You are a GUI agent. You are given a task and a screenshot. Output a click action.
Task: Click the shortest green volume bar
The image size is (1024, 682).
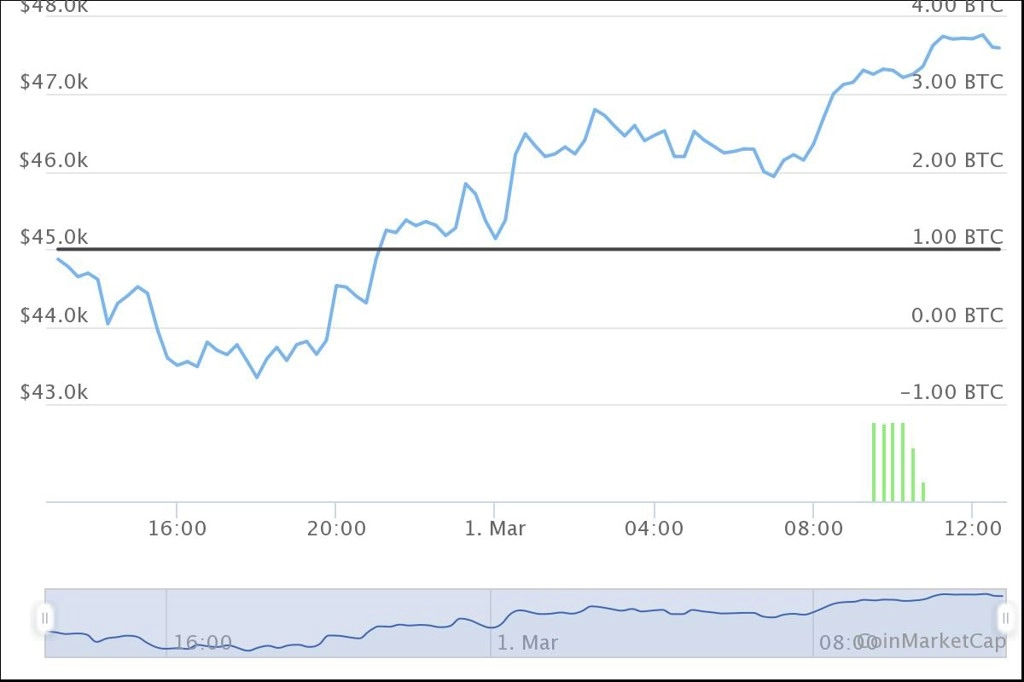(x=923, y=491)
